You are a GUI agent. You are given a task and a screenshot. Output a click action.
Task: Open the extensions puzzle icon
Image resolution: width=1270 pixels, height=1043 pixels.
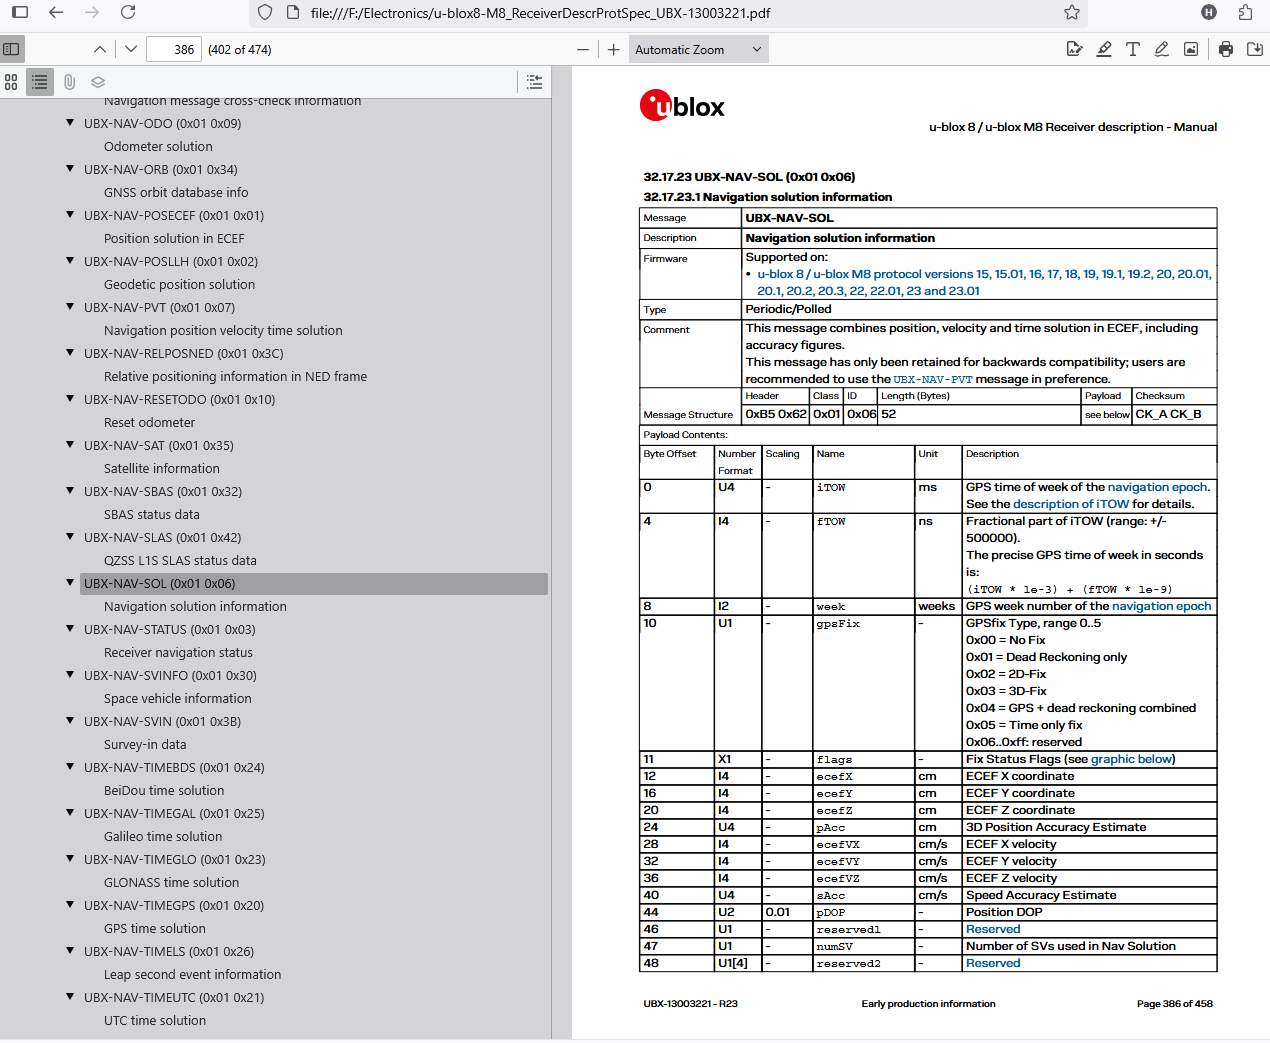pos(1245,13)
